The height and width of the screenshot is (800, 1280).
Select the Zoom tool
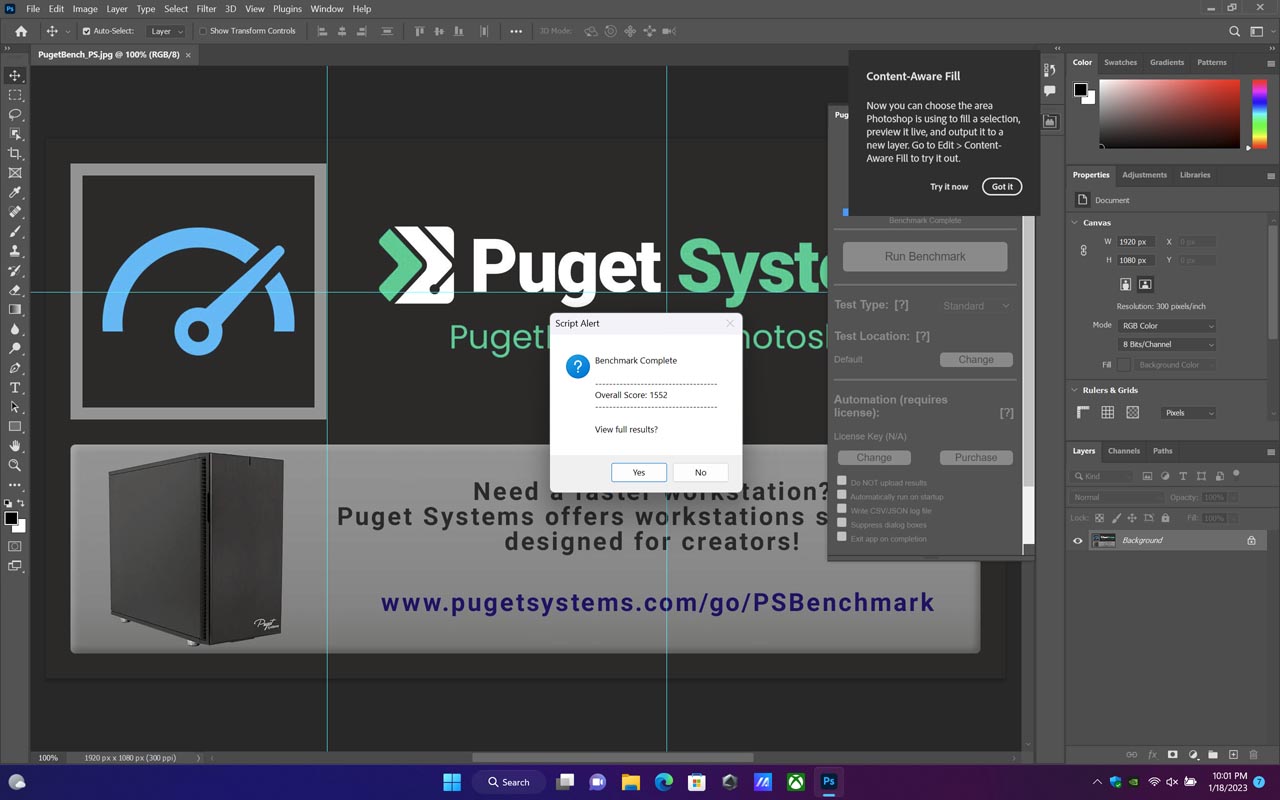pyautogui.click(x=15, y=466)
